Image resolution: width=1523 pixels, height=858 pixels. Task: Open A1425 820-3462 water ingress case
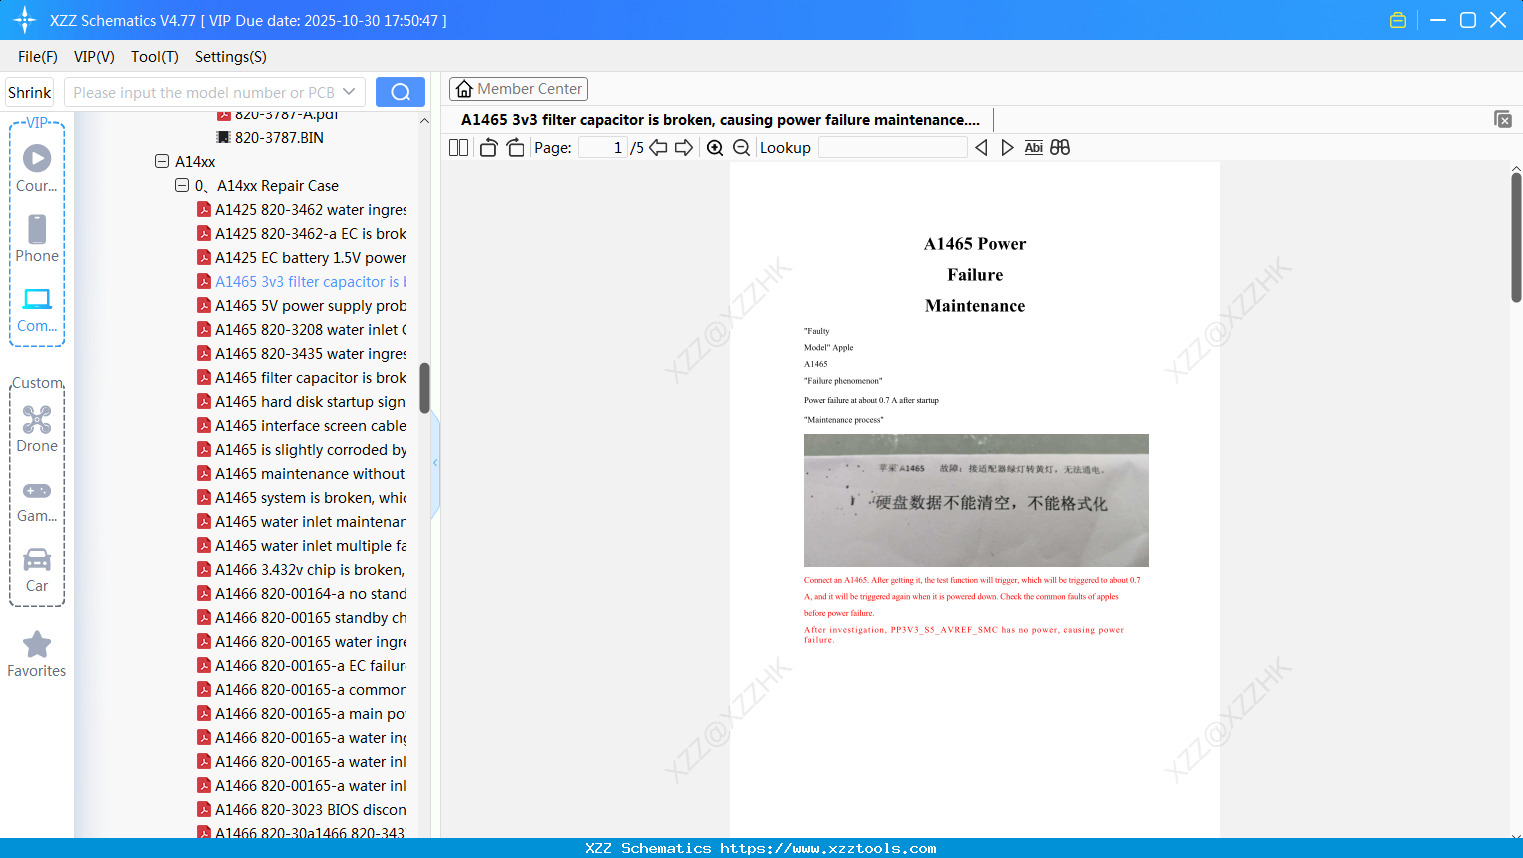301,210
